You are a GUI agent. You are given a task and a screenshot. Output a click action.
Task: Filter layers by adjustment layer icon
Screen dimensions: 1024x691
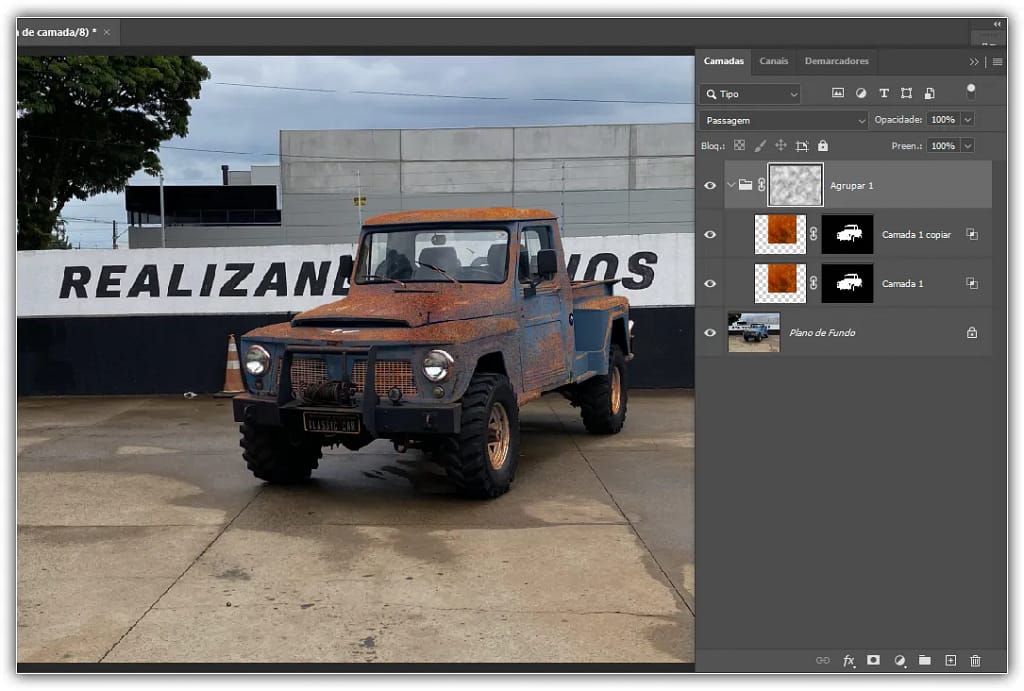coord(861,93)
